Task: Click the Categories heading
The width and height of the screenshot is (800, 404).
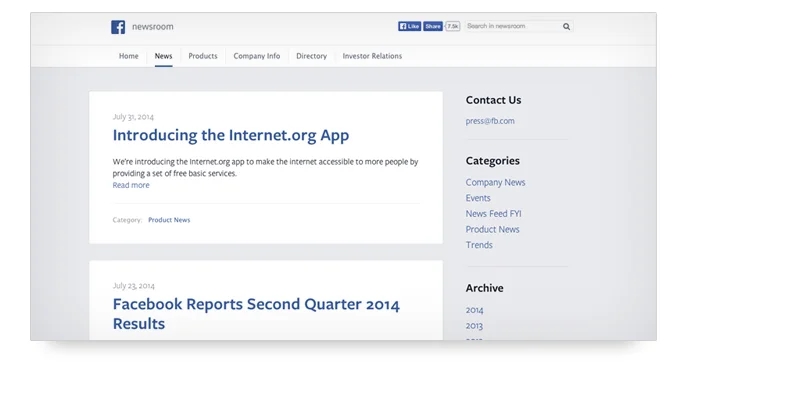Action: coord(492,161)
